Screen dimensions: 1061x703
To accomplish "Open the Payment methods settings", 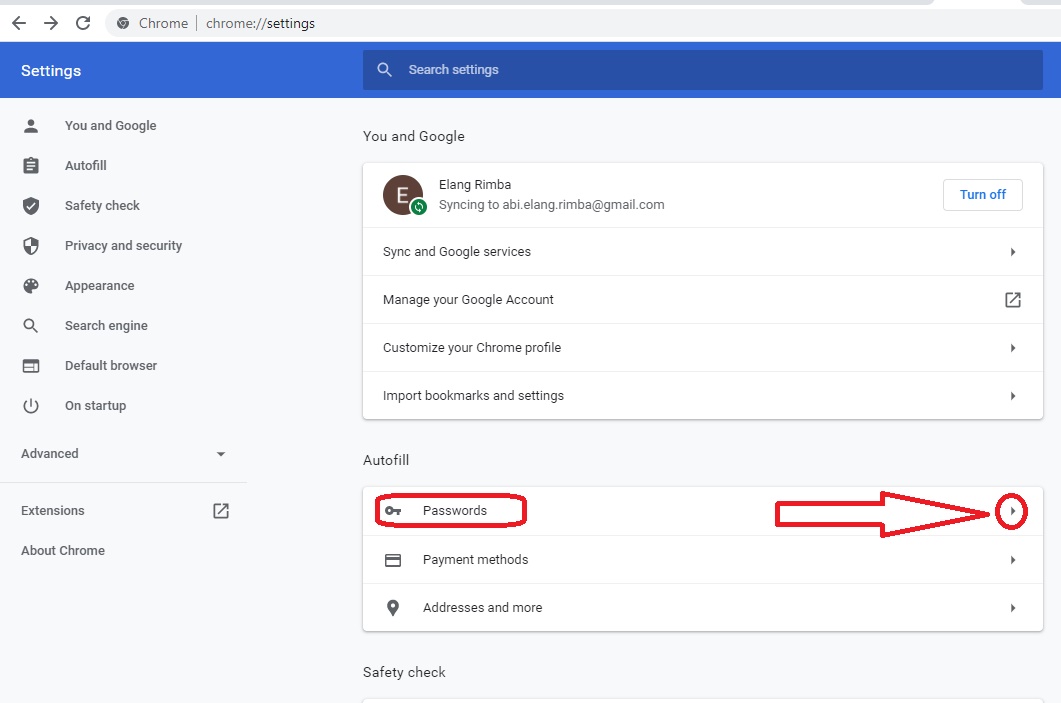I will point(702,560).
